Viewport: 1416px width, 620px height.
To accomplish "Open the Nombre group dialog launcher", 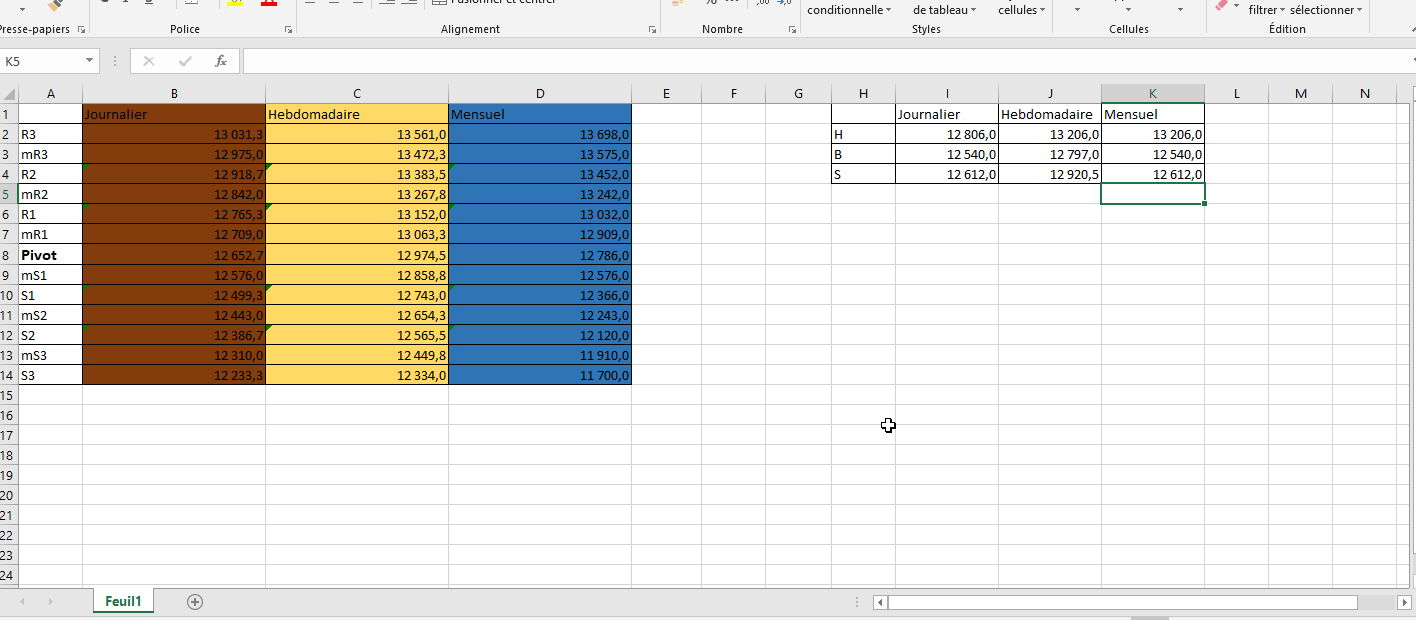I will tap(792, 30).
